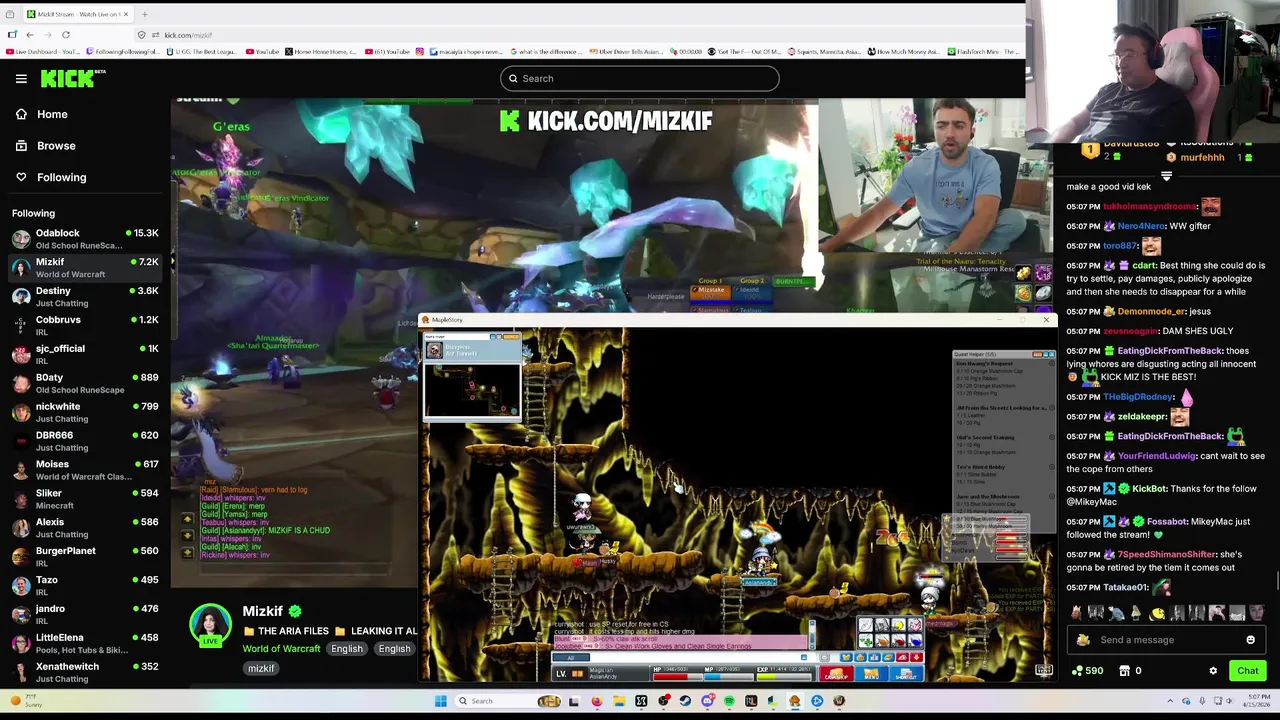Type in the Send a message box

tap(1165, 640)
